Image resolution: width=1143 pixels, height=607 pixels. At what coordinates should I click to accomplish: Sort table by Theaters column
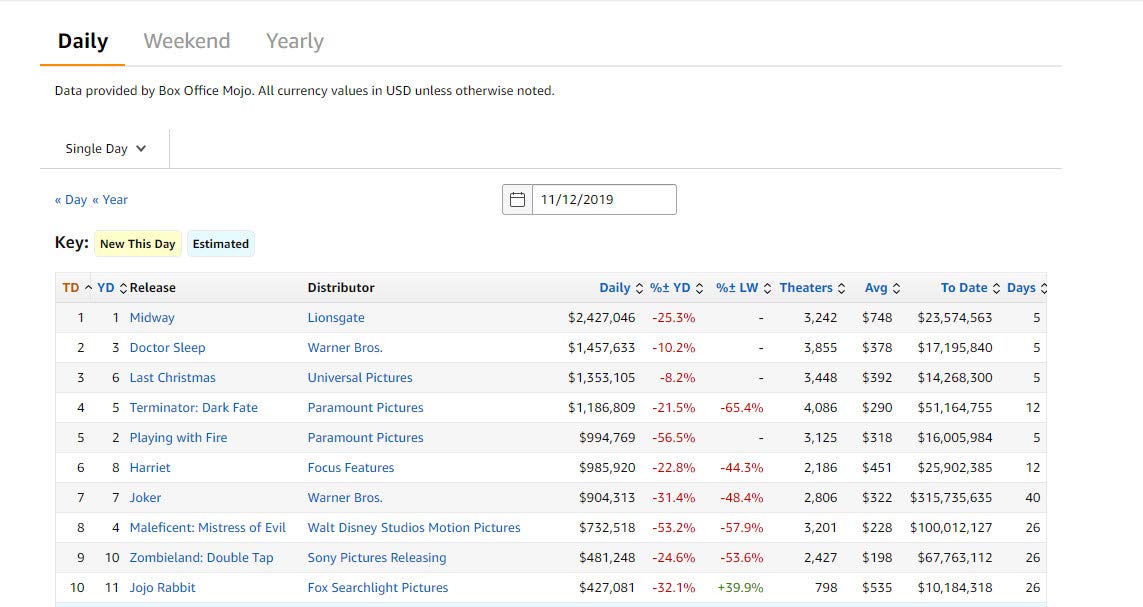[x=806, y=288]
